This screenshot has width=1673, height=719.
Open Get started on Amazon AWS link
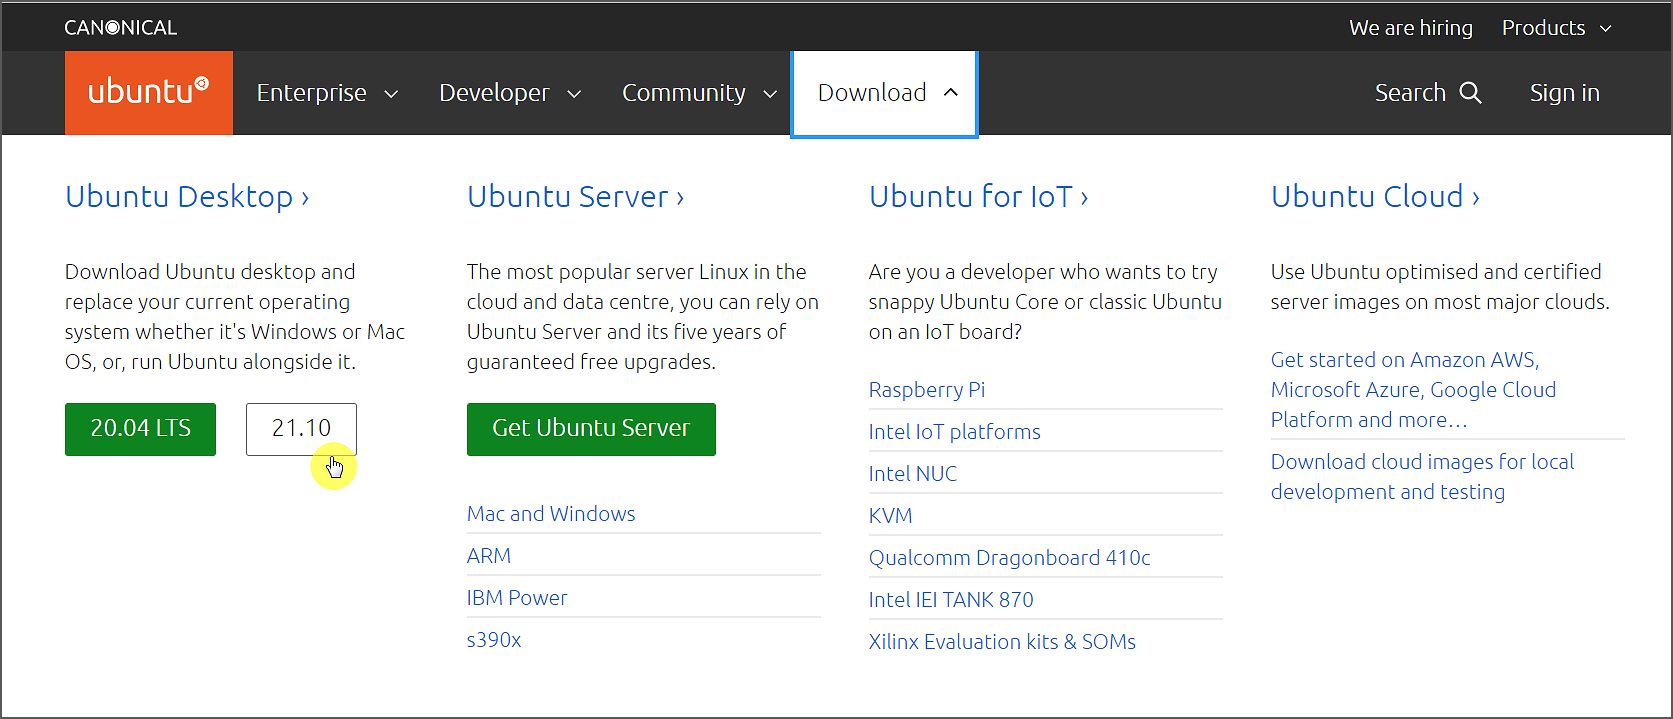[1414, 390]
